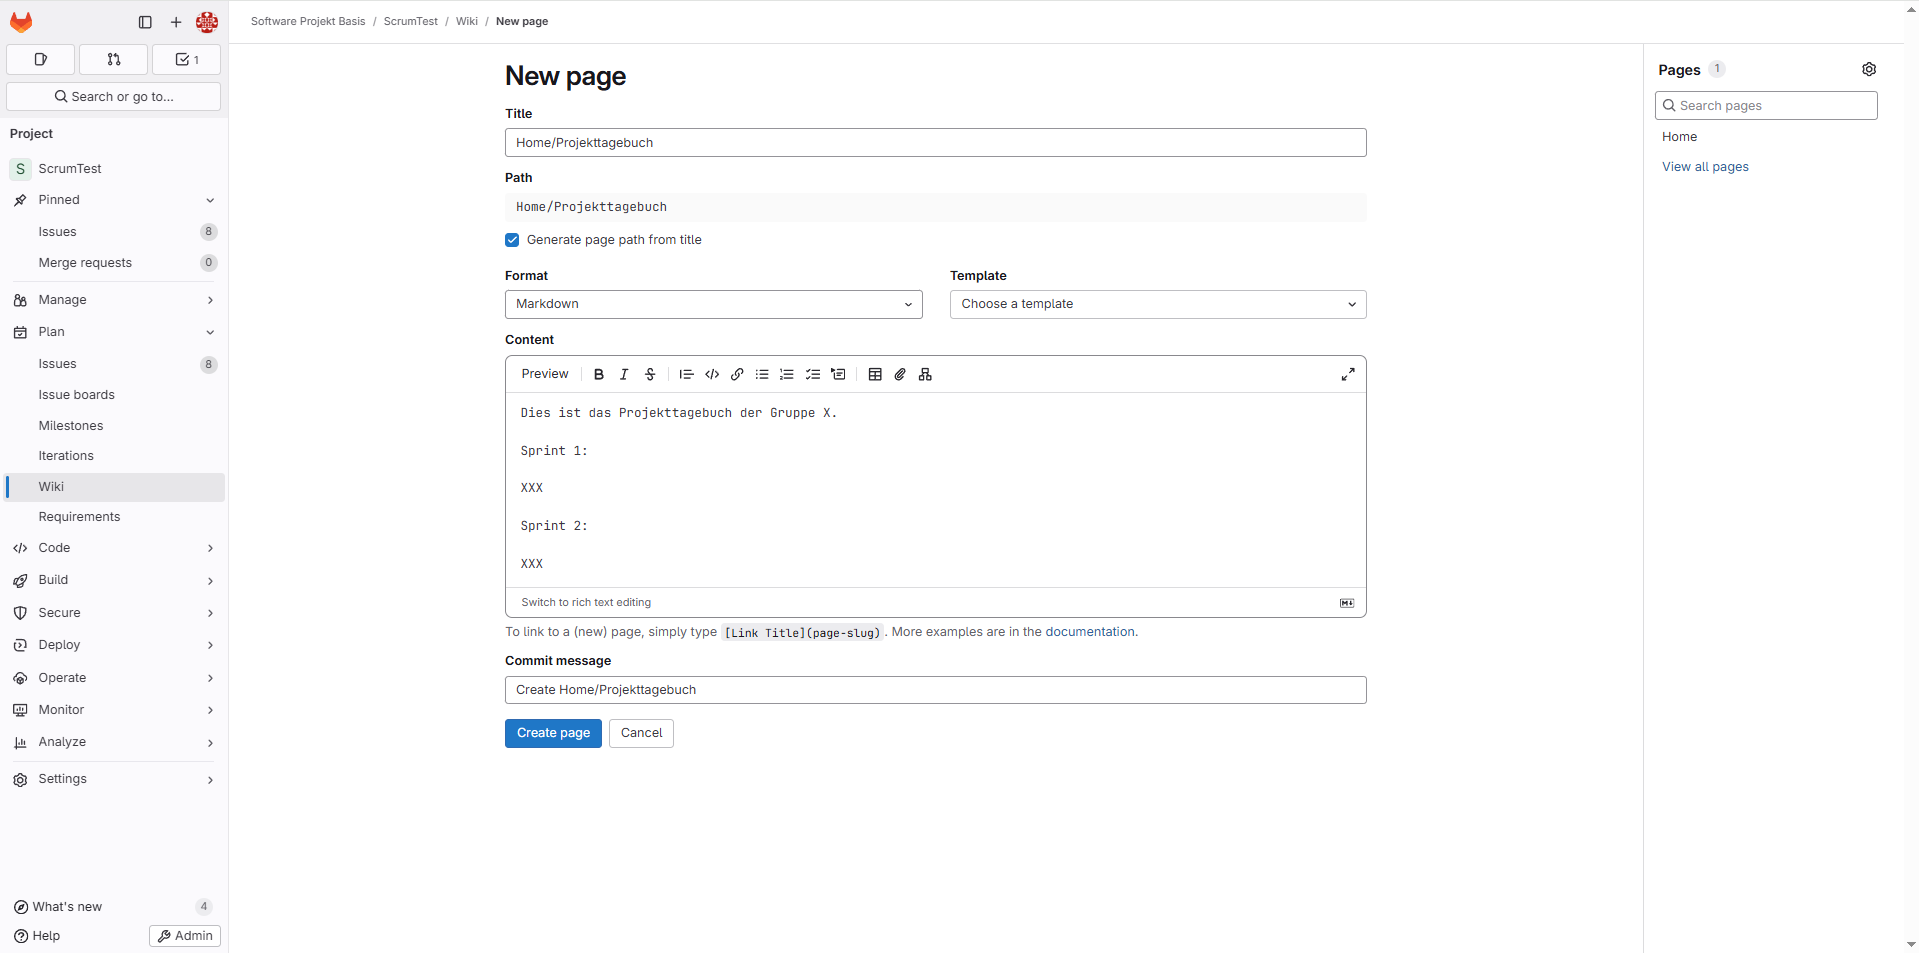Apply bold formatting in the editor toolbar
1919x953 pixels.
(x=599, y=374)
